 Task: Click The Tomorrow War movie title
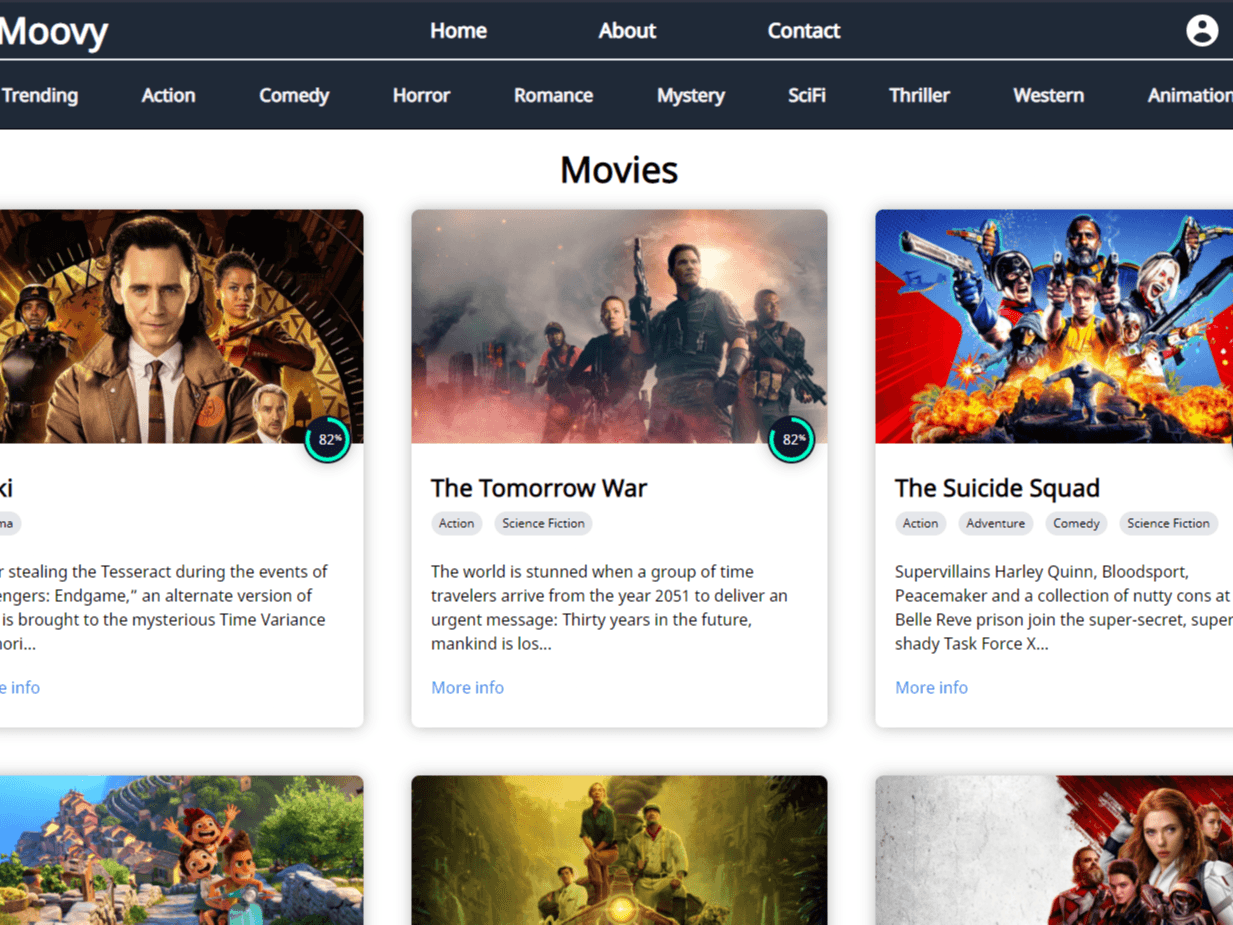coord(539,488)
